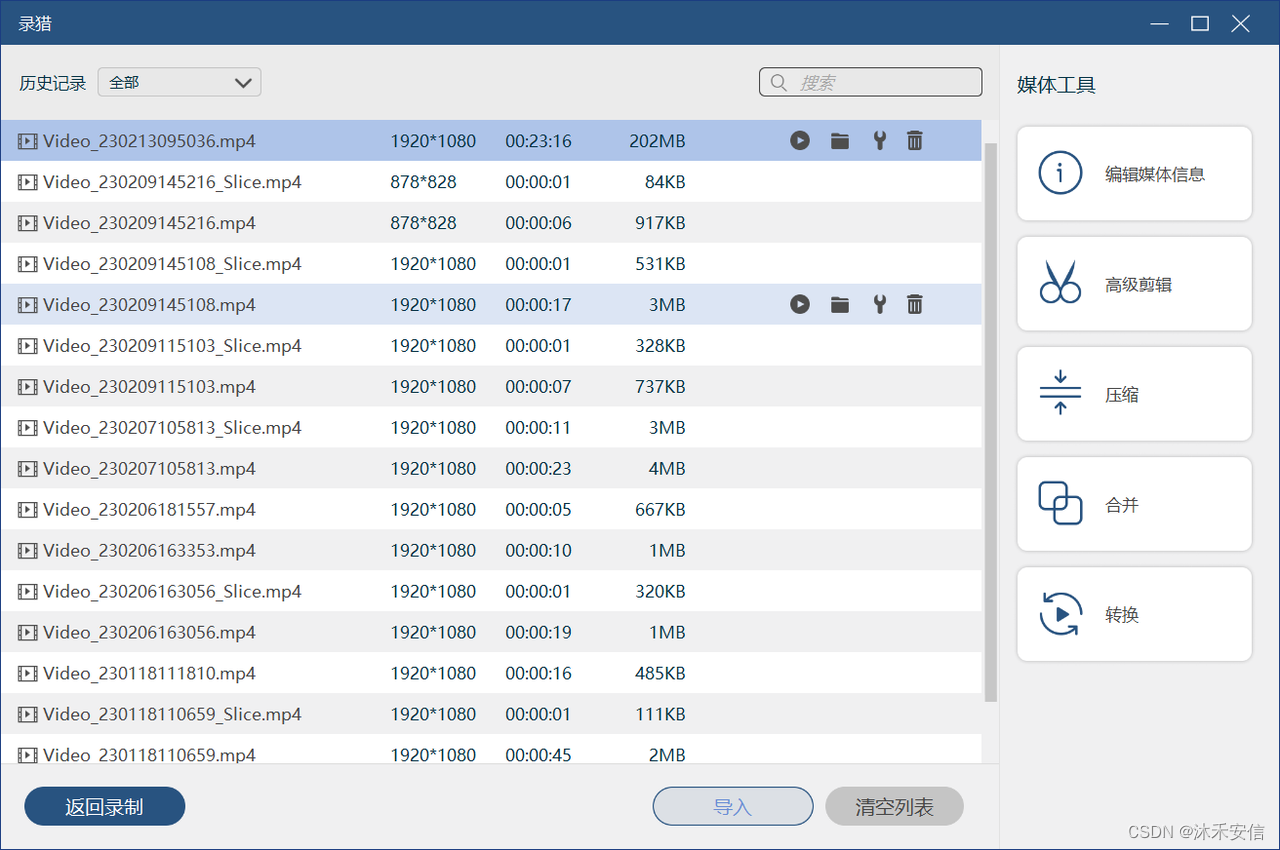Delete Video_230213095036.mp4 with trash icon
Screen dimensions: 1280x850
914,141
